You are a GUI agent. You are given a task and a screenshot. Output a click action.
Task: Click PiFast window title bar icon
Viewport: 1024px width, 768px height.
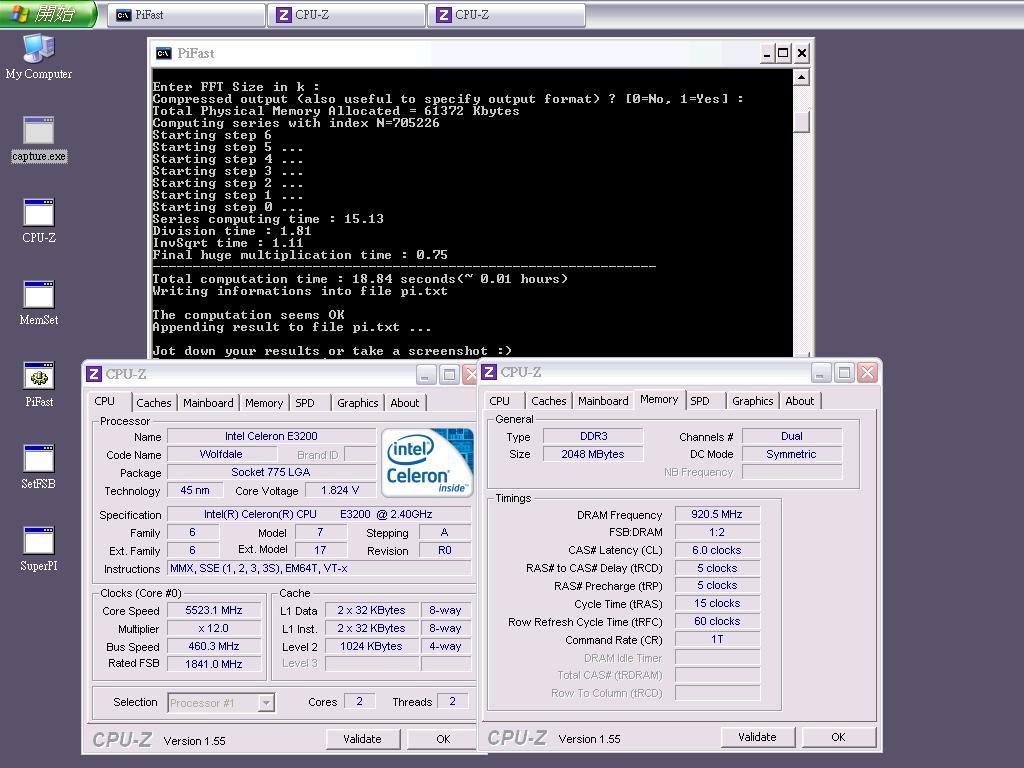pyautogui.click(x=164, y=54)
